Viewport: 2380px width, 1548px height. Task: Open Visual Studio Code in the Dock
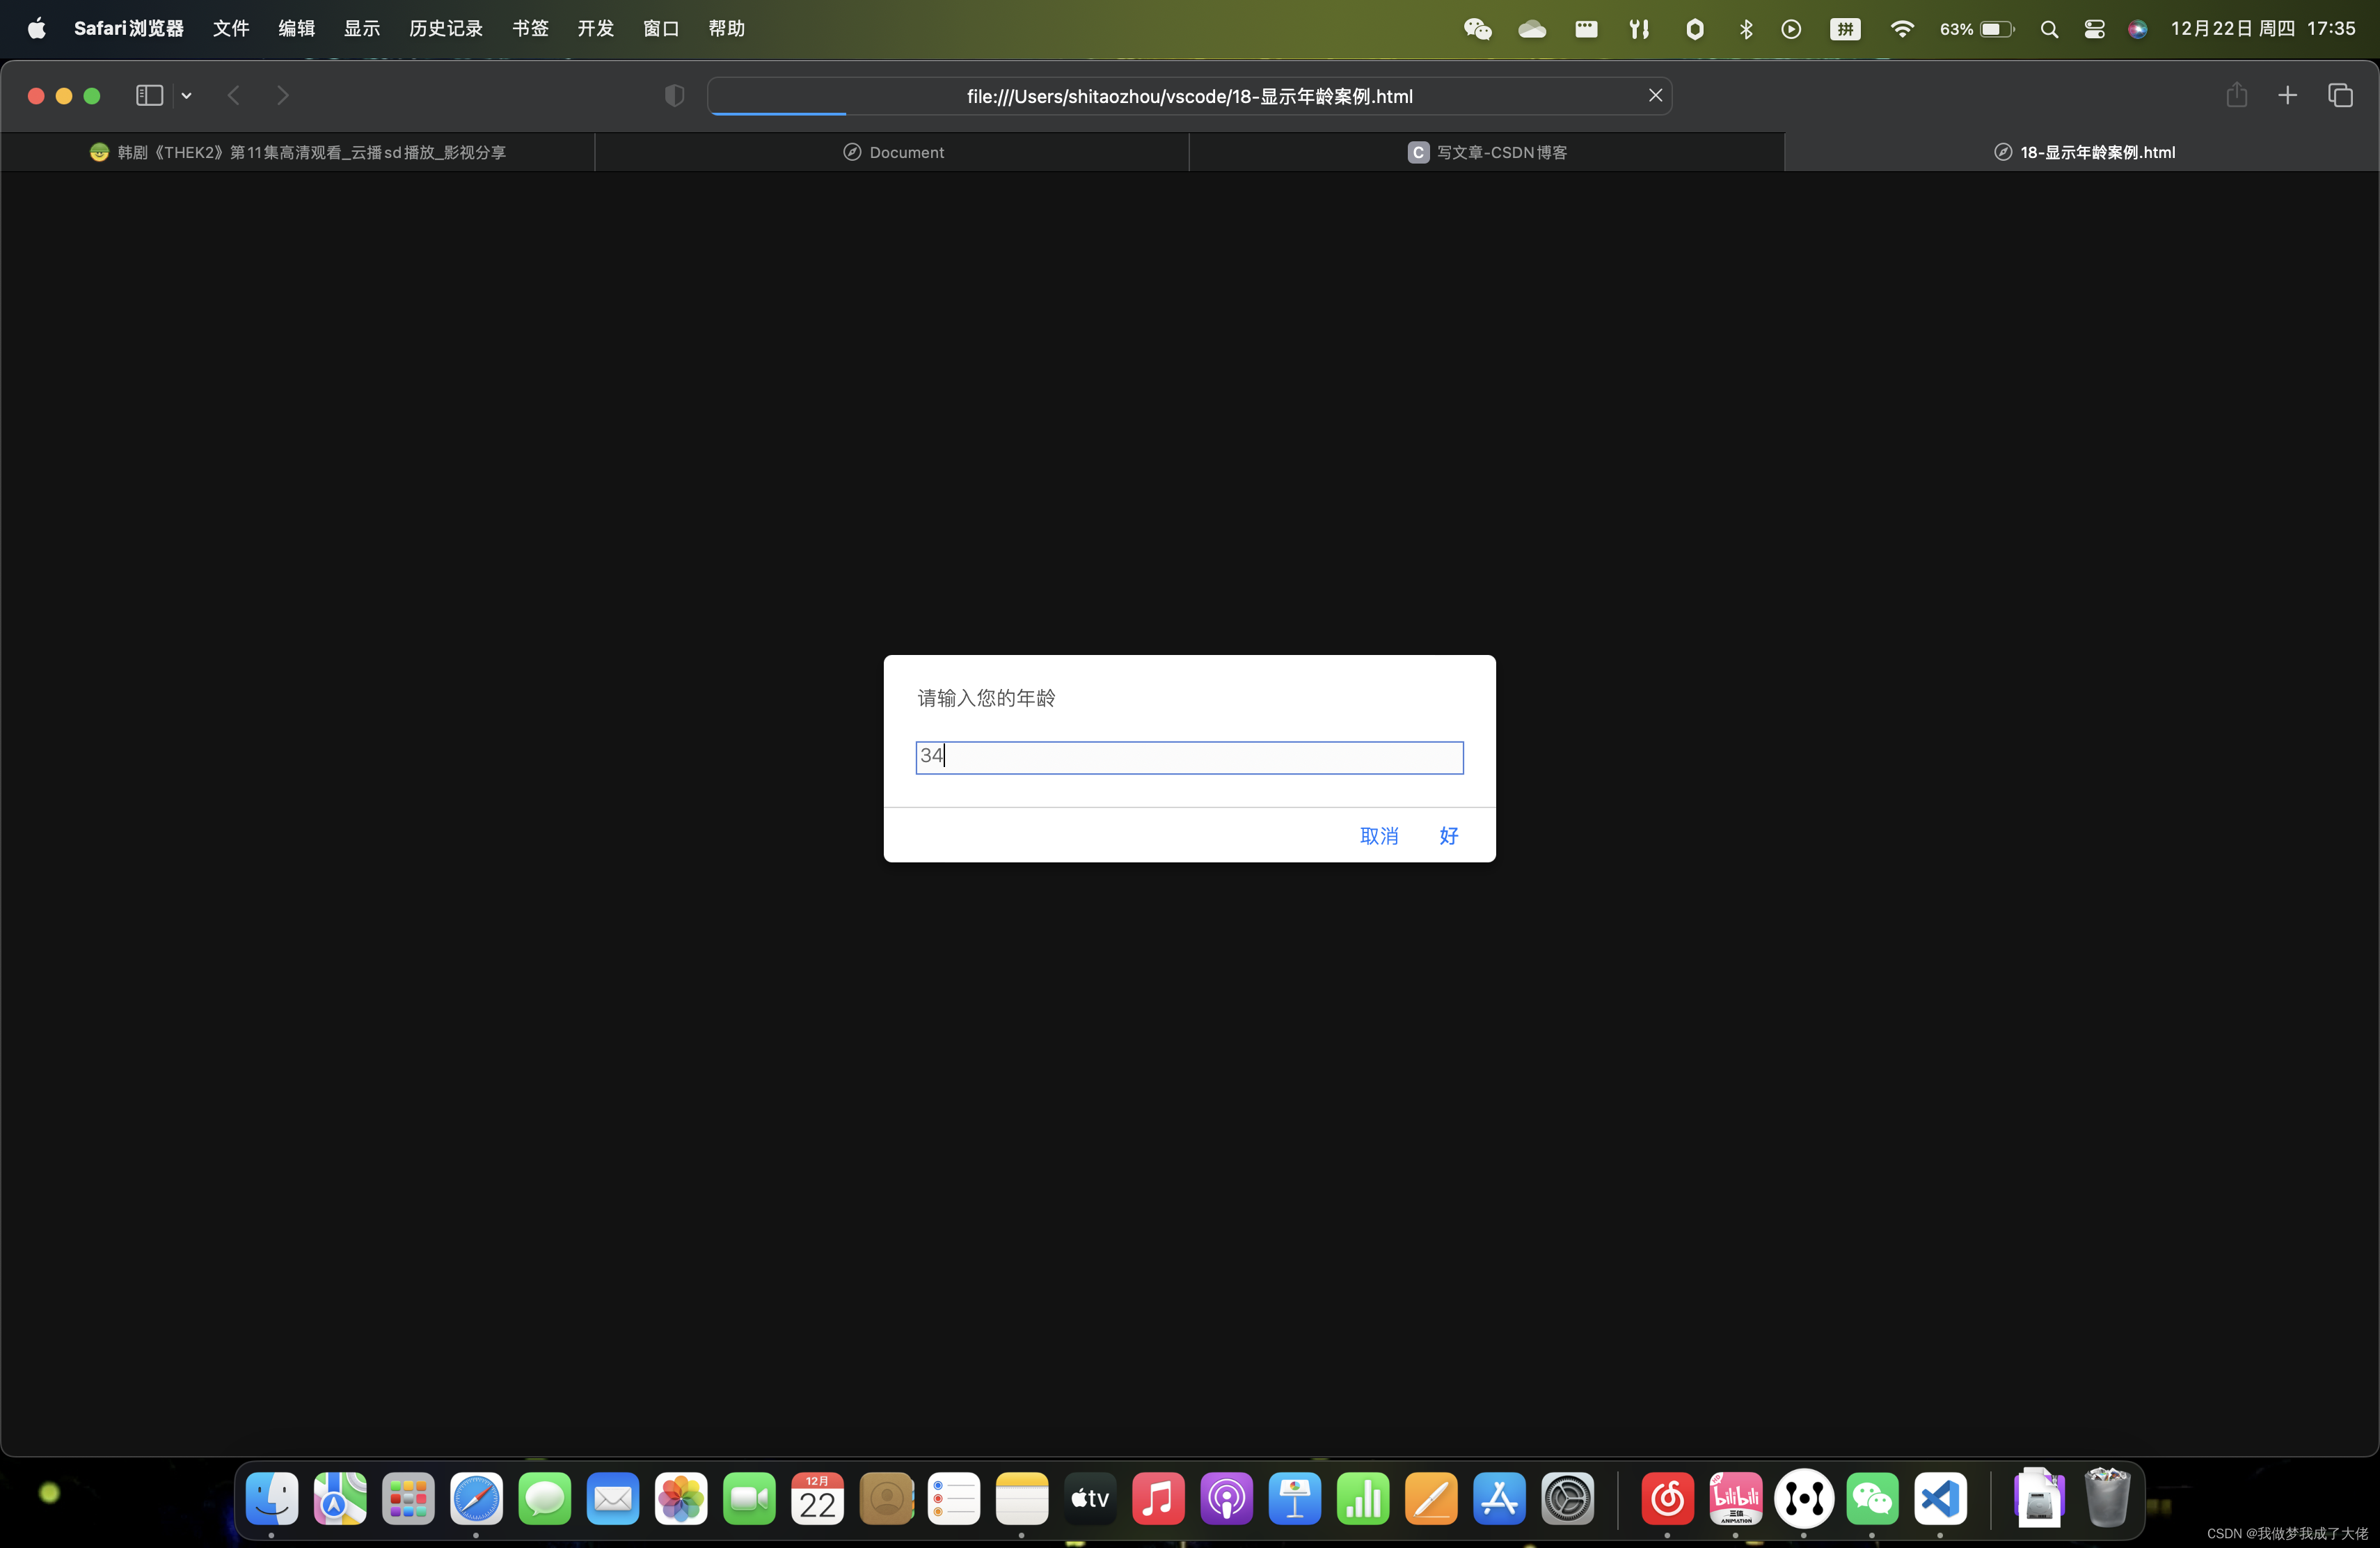click(x=1941, y=1498)
